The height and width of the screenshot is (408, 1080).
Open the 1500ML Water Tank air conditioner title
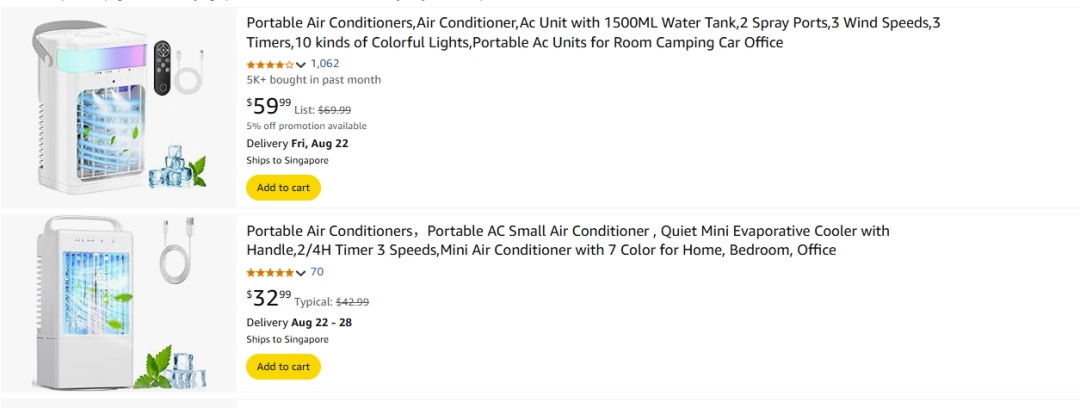coord(593,32)
